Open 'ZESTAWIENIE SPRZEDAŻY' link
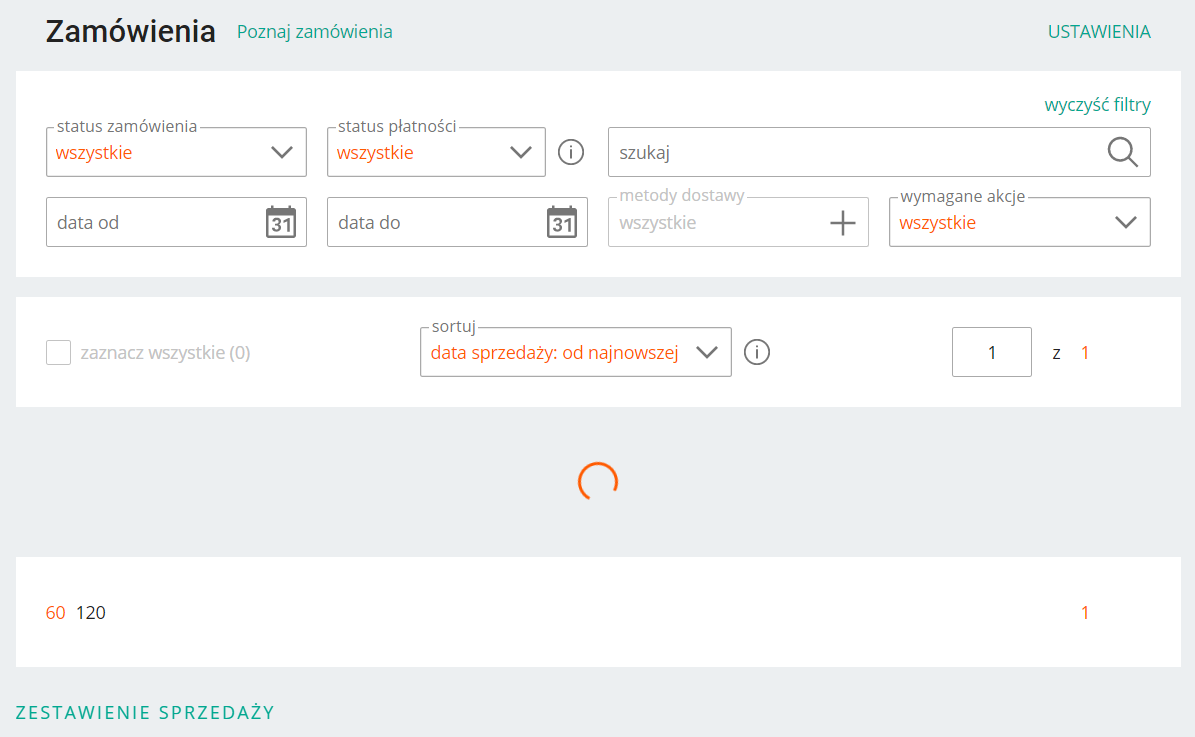Screen dimensions: 1195x737 point(145,712)
